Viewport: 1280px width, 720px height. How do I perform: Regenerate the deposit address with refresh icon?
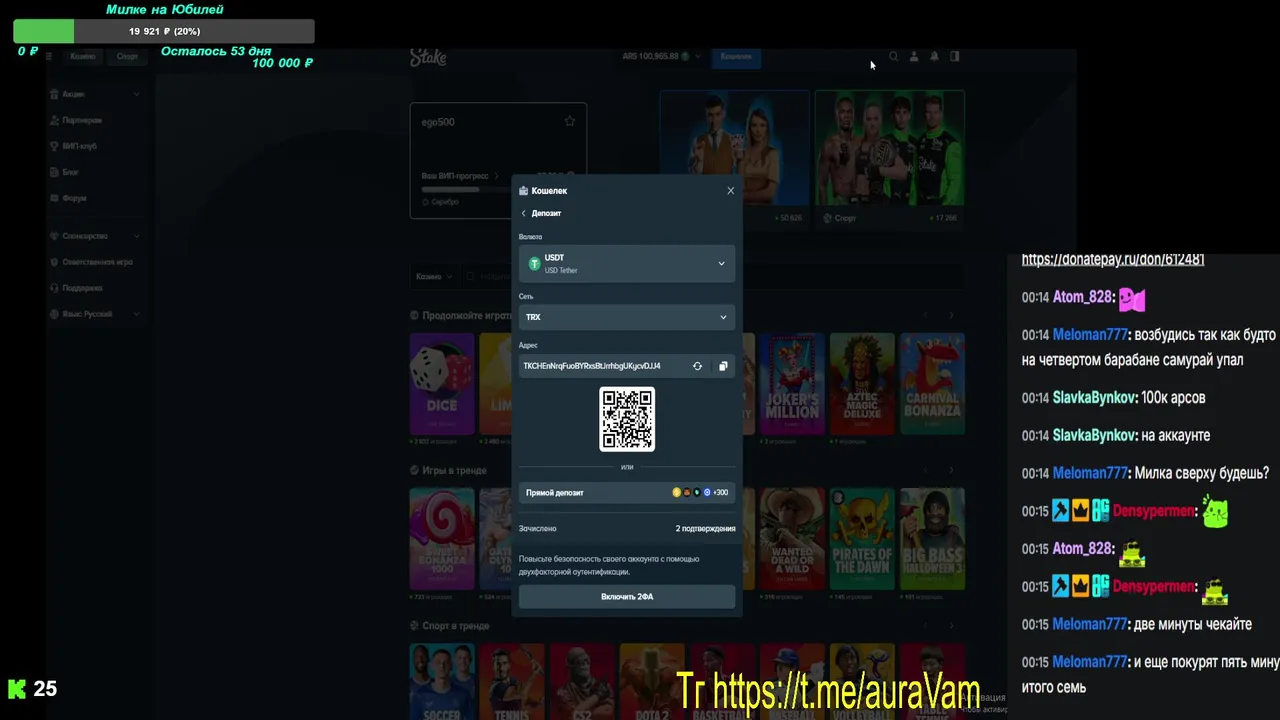pos(697,366)
